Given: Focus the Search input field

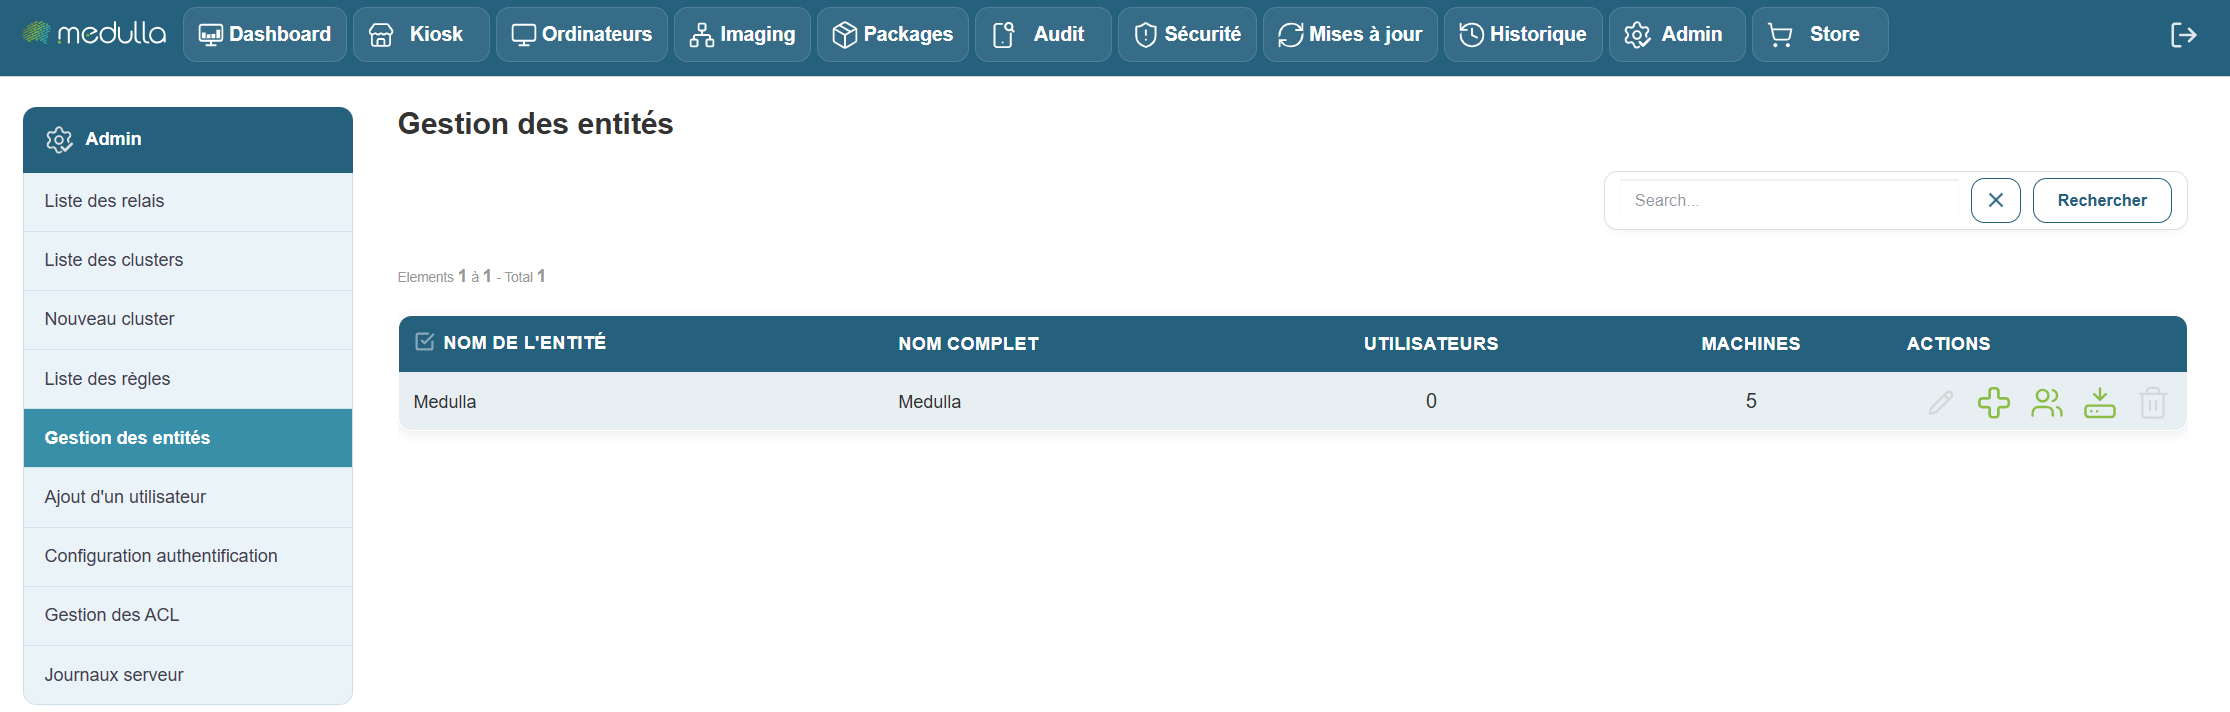Looking at the screenshot, I should 1790,200.
